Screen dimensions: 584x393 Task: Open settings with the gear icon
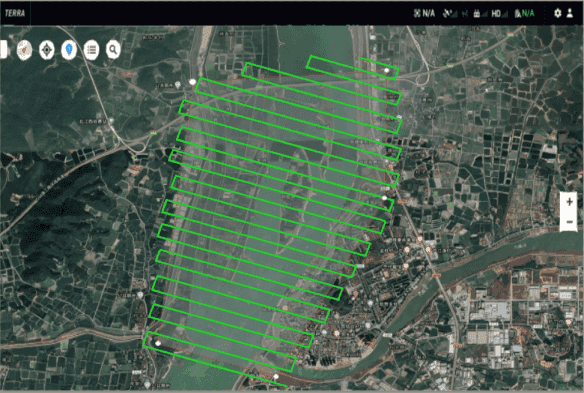557,13
